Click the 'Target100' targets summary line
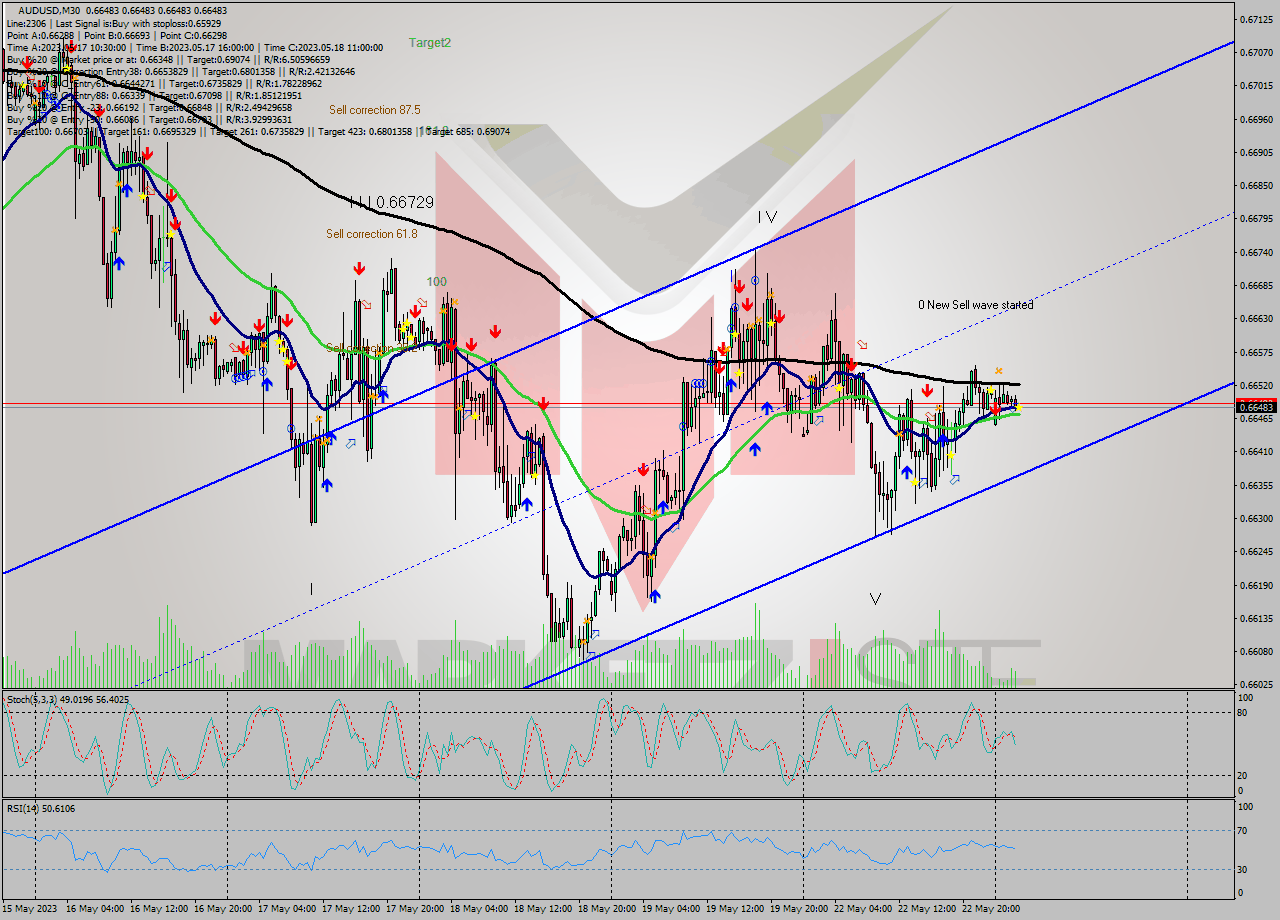Screen dimensions: 1280x920 coord(258,131)
